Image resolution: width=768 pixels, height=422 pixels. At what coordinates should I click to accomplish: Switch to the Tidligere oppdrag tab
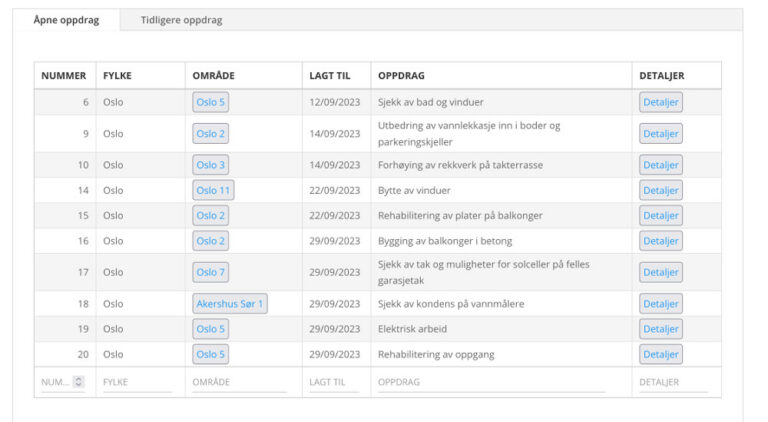(x=181, y=20)
